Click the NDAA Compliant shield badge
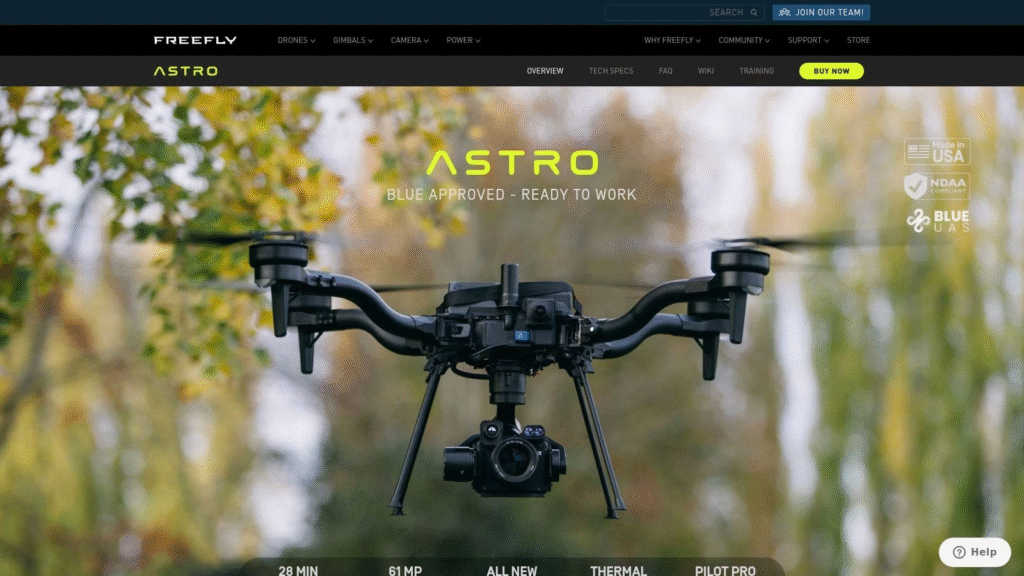 click(x=936, y=186)
